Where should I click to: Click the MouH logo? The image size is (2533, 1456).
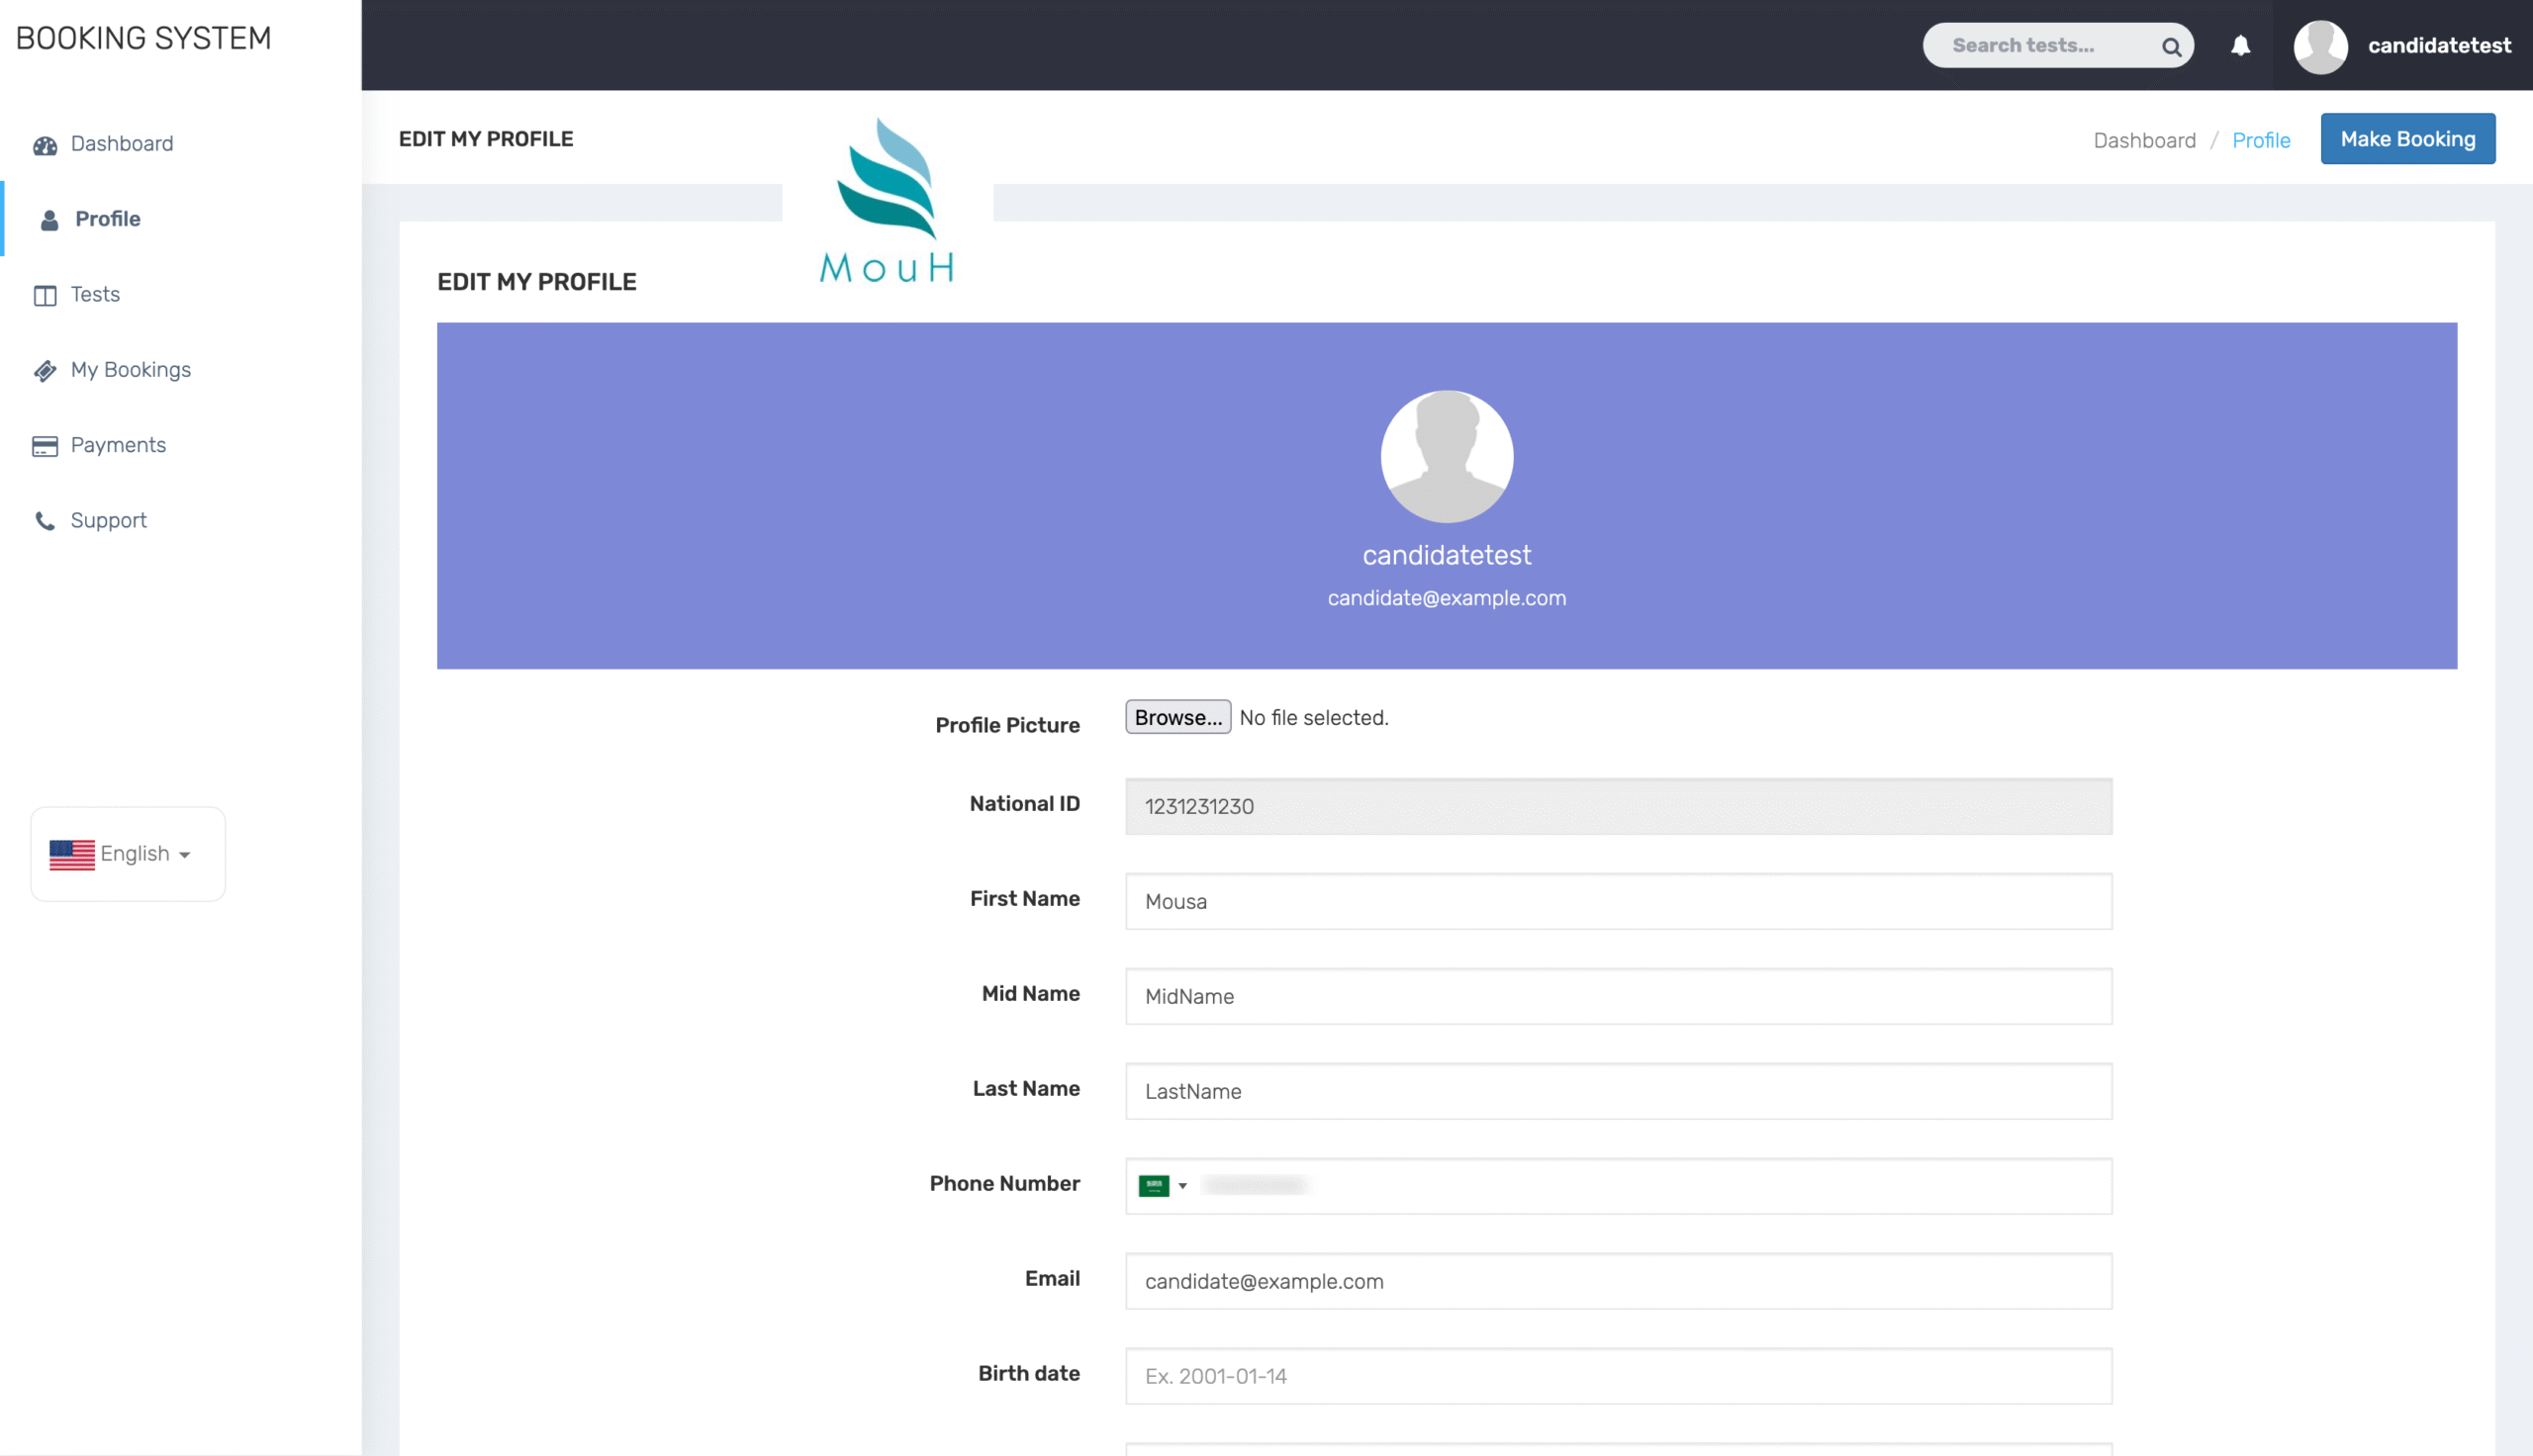(887, 202)
